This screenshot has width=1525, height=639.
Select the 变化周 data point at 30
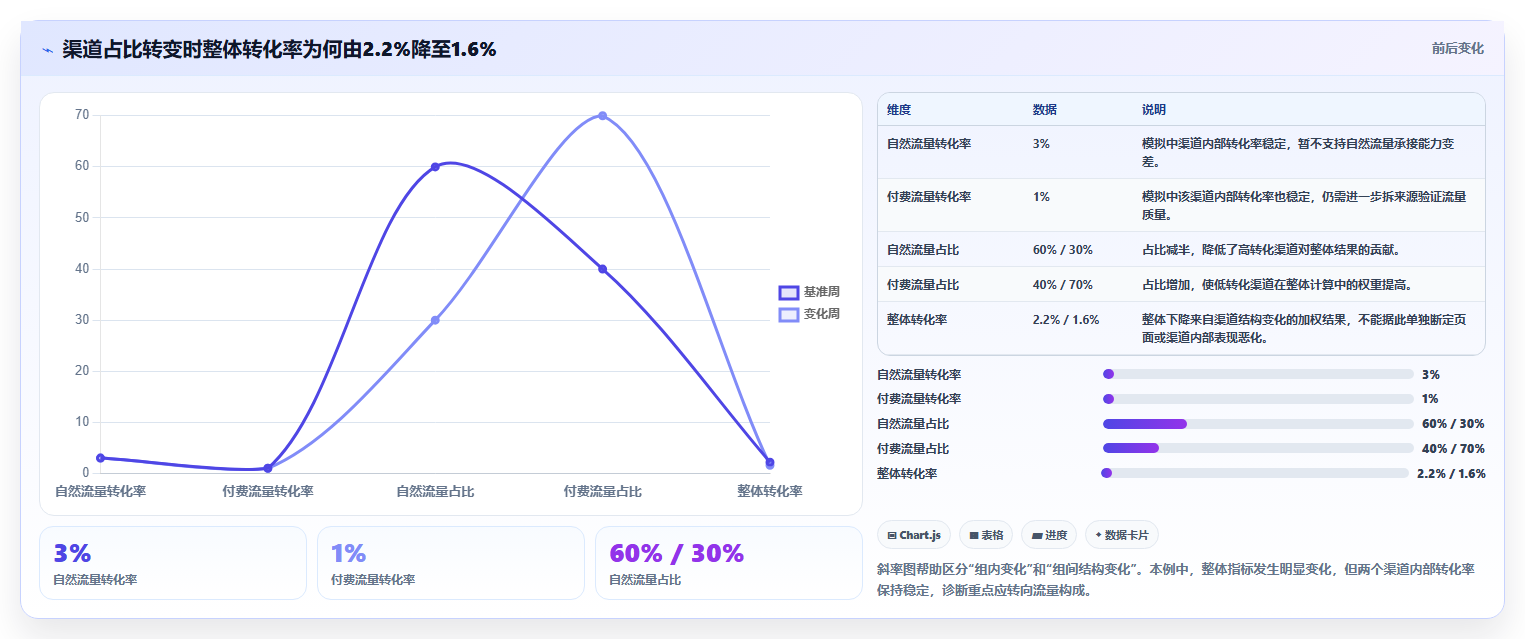tap(435, 320)
